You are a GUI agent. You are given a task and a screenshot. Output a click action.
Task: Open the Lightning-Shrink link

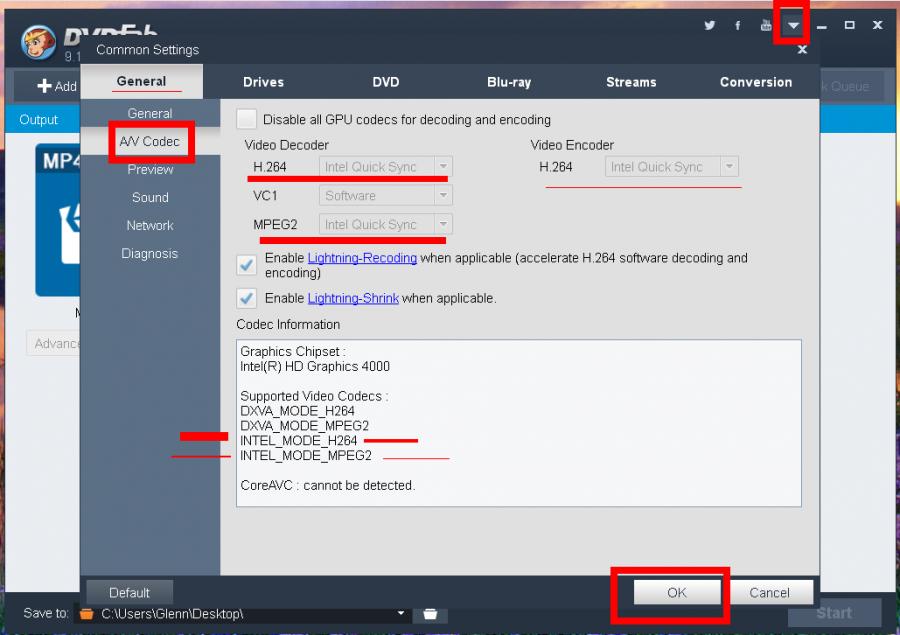click(x=353, y=298)
